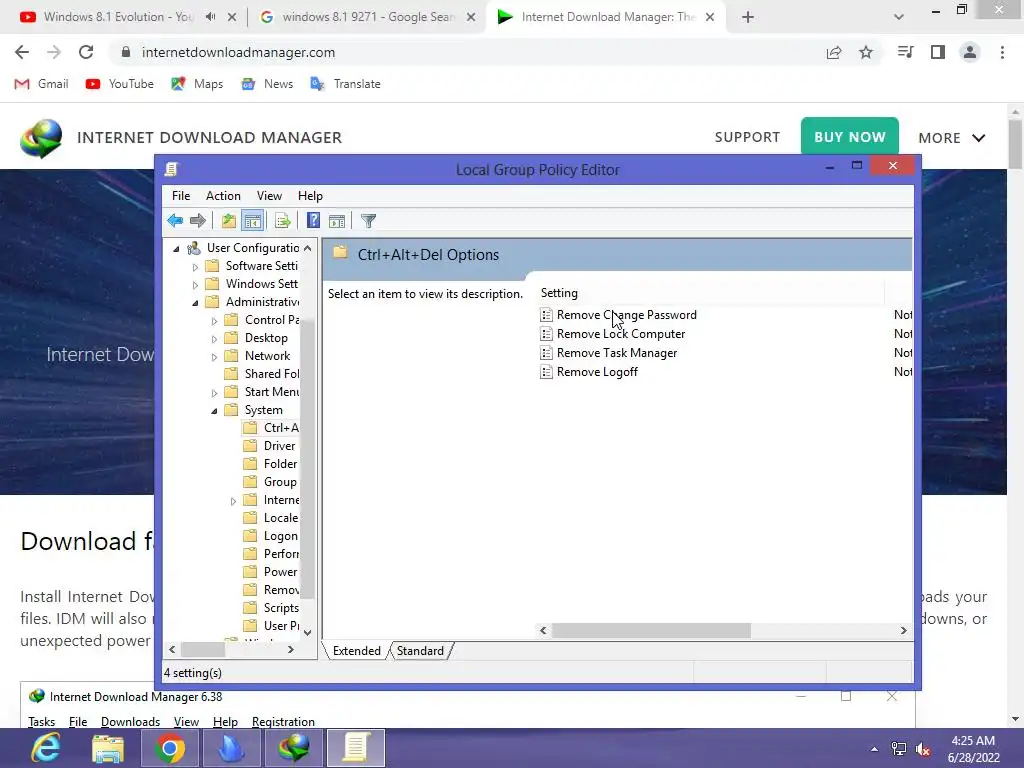Click the Chrome address bar
This screenshot has width=1024, height=768.
coord(464,52)
